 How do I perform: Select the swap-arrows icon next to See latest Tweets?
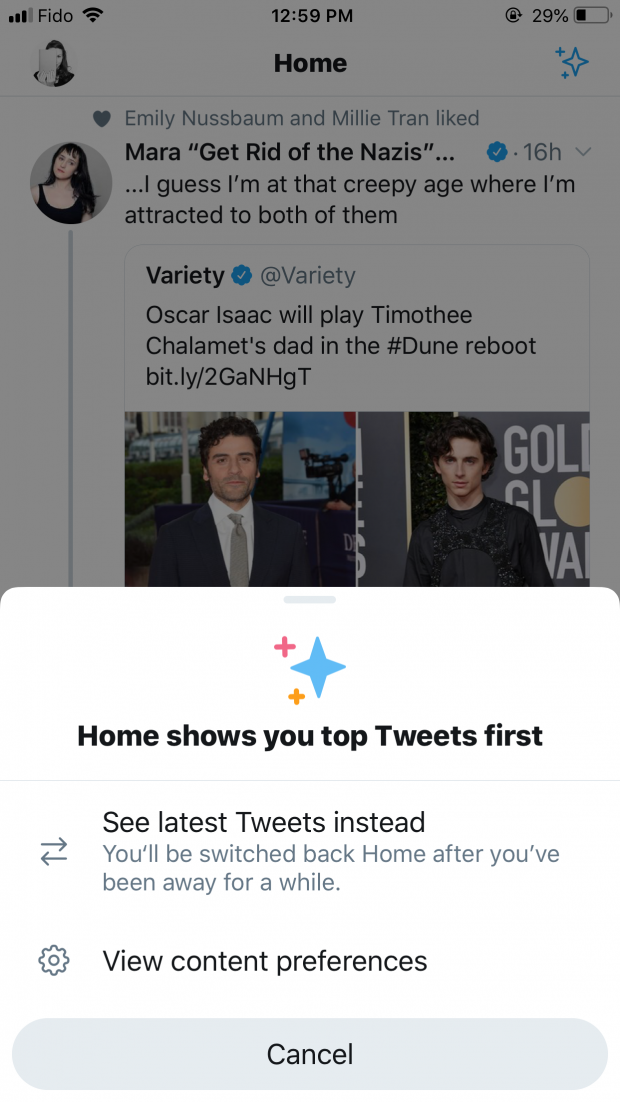pyautogui.click(x=56, y=852)
